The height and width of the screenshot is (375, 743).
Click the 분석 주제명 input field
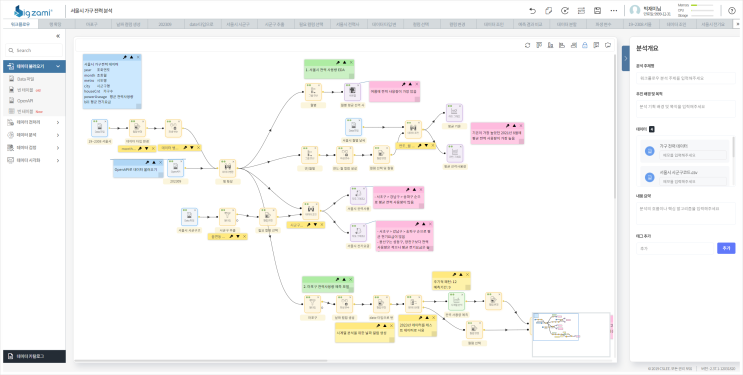[x=686, y=78]
